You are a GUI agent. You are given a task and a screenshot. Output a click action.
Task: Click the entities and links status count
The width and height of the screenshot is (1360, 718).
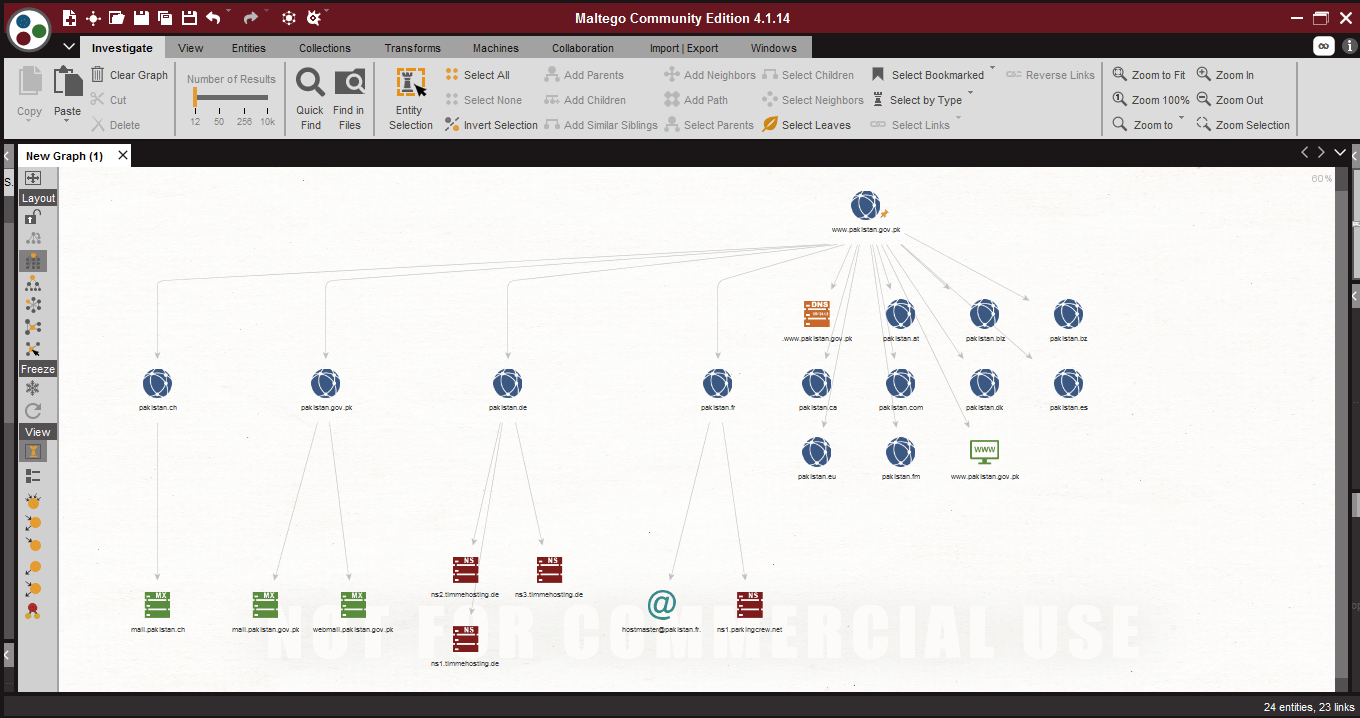(1307, 707)
